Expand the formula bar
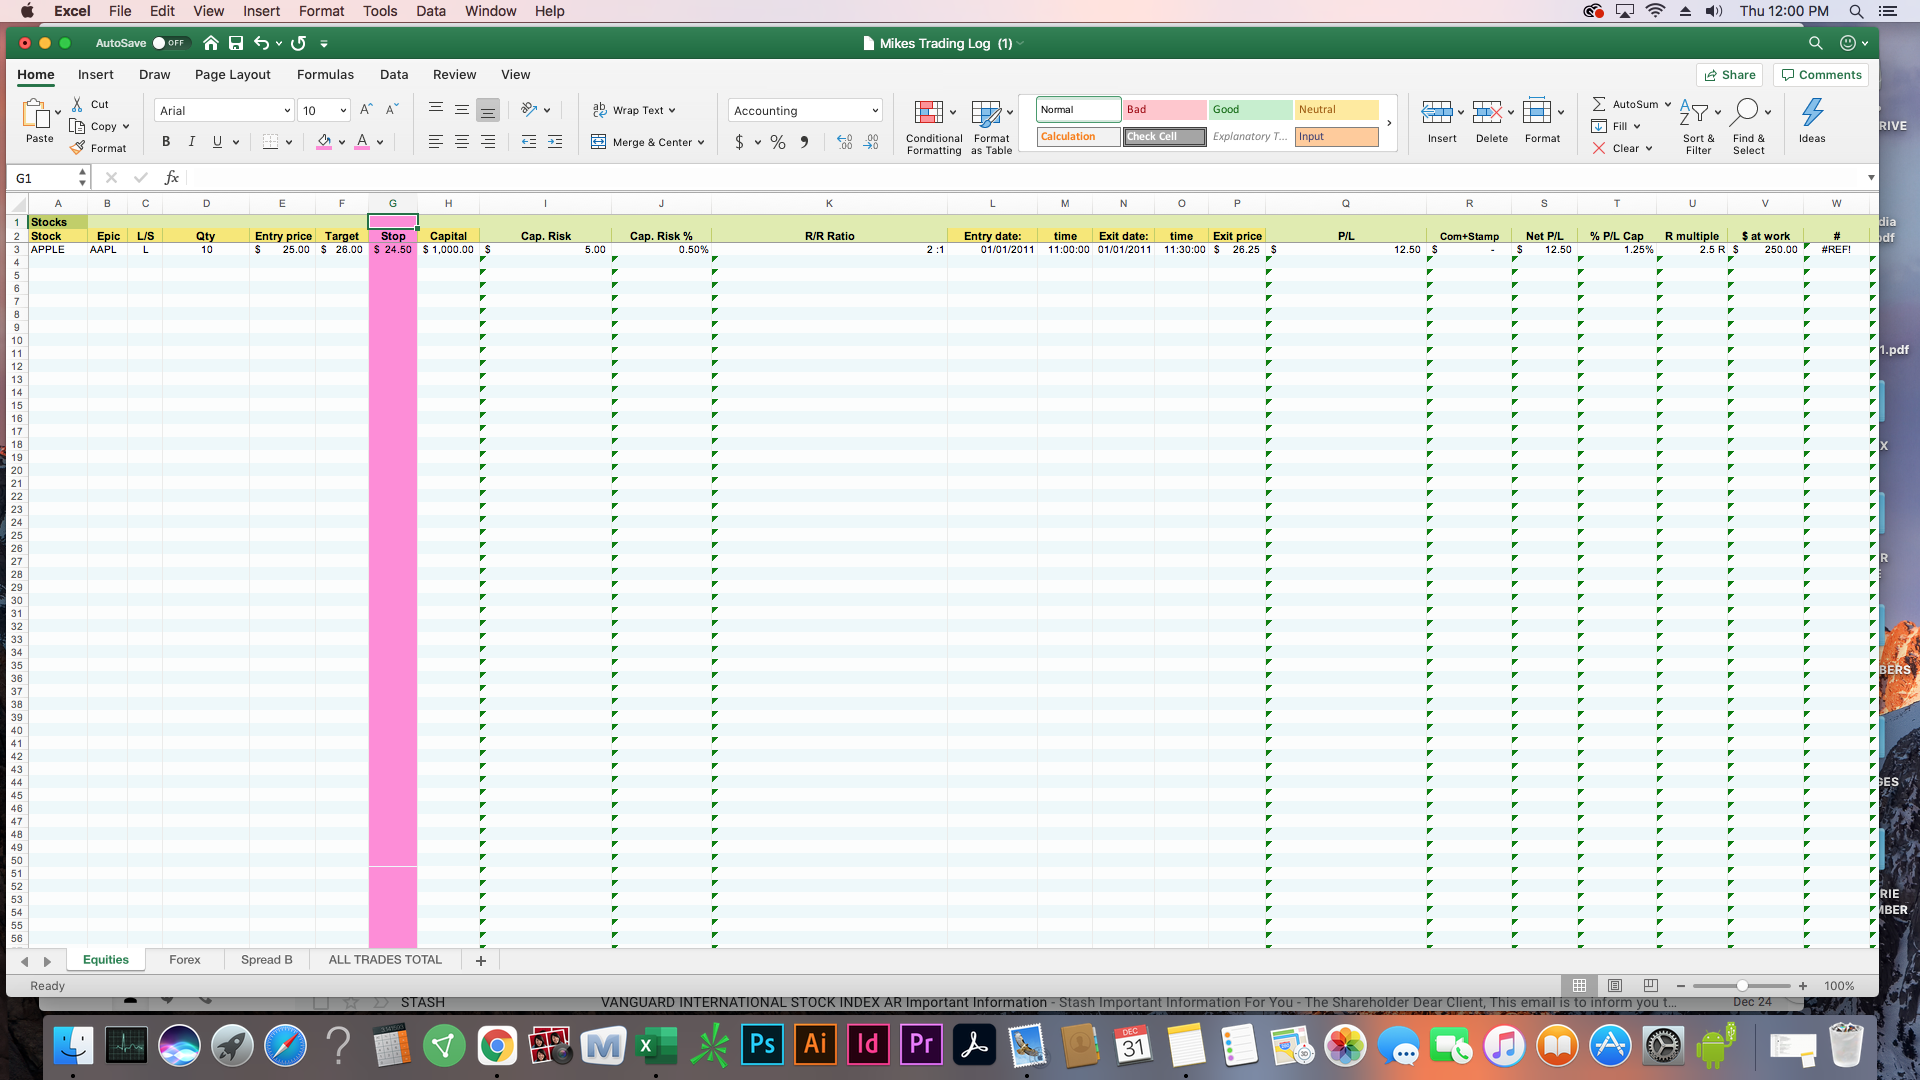This screenshot has width=1920, height=1080. [x=1871, y=178]
